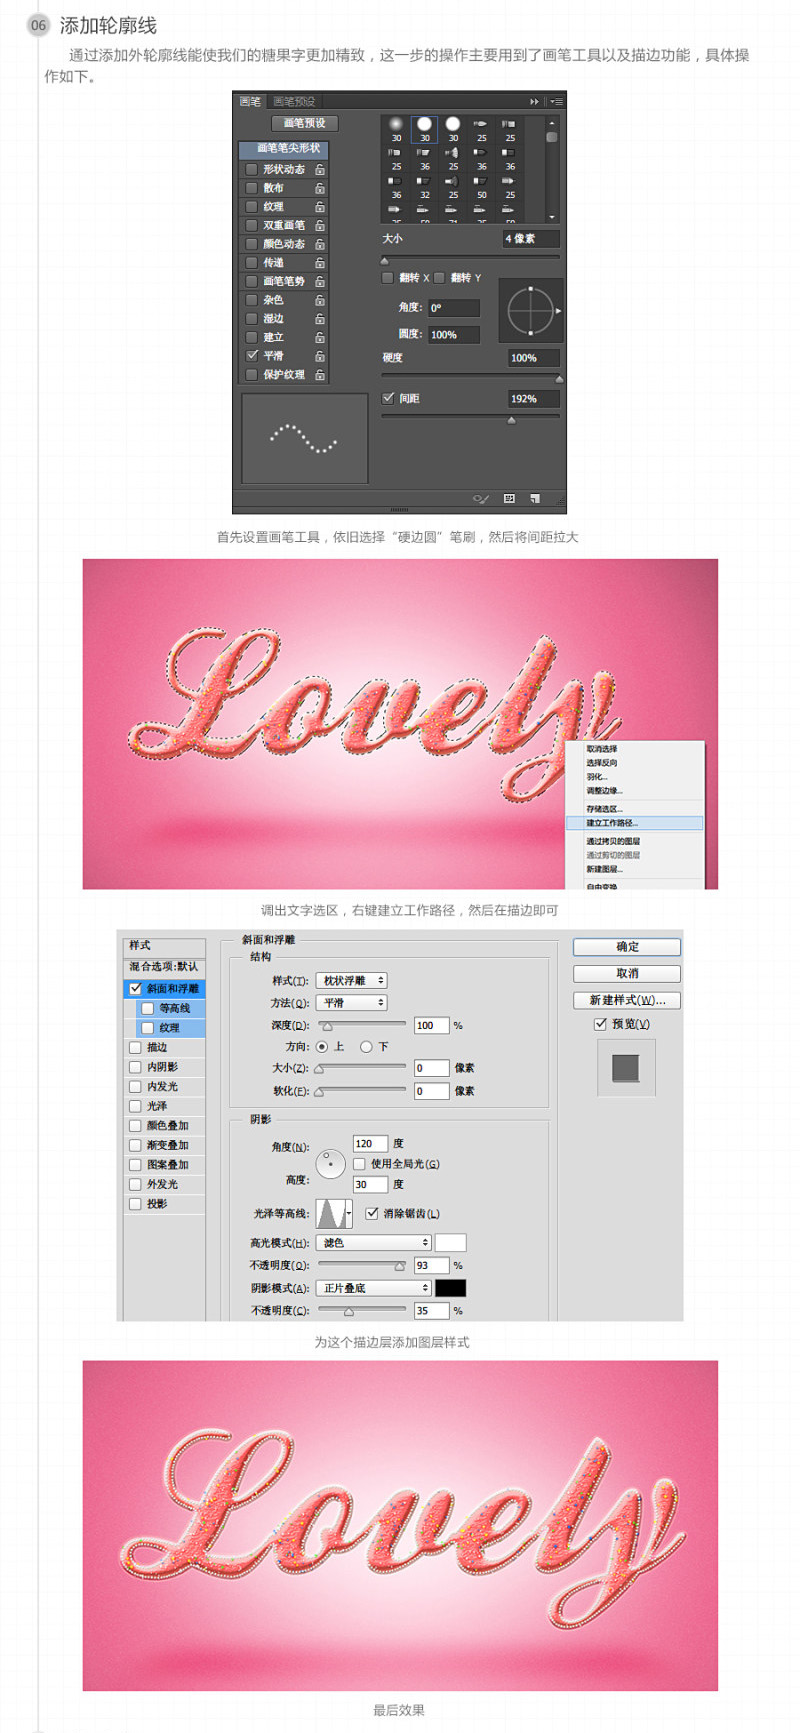
Task: Check the 翻转 X checkbox
Action: pyautogui.click(x=388, y=278)
